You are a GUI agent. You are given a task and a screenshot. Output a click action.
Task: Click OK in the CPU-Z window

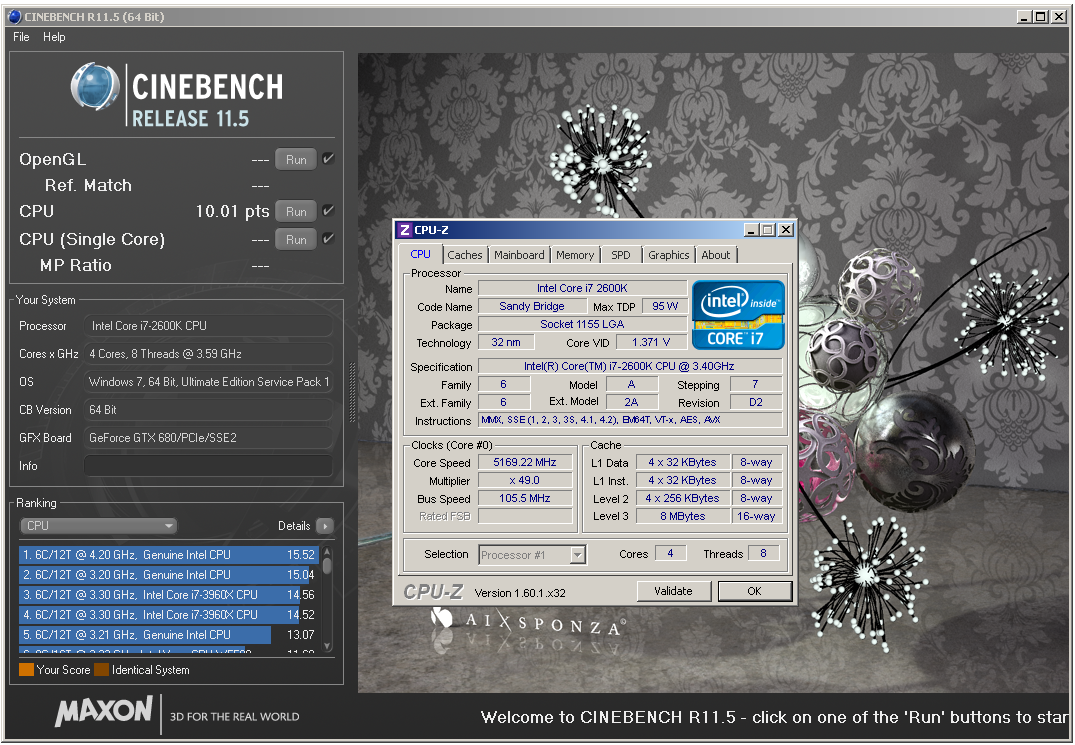coord(754,591)
